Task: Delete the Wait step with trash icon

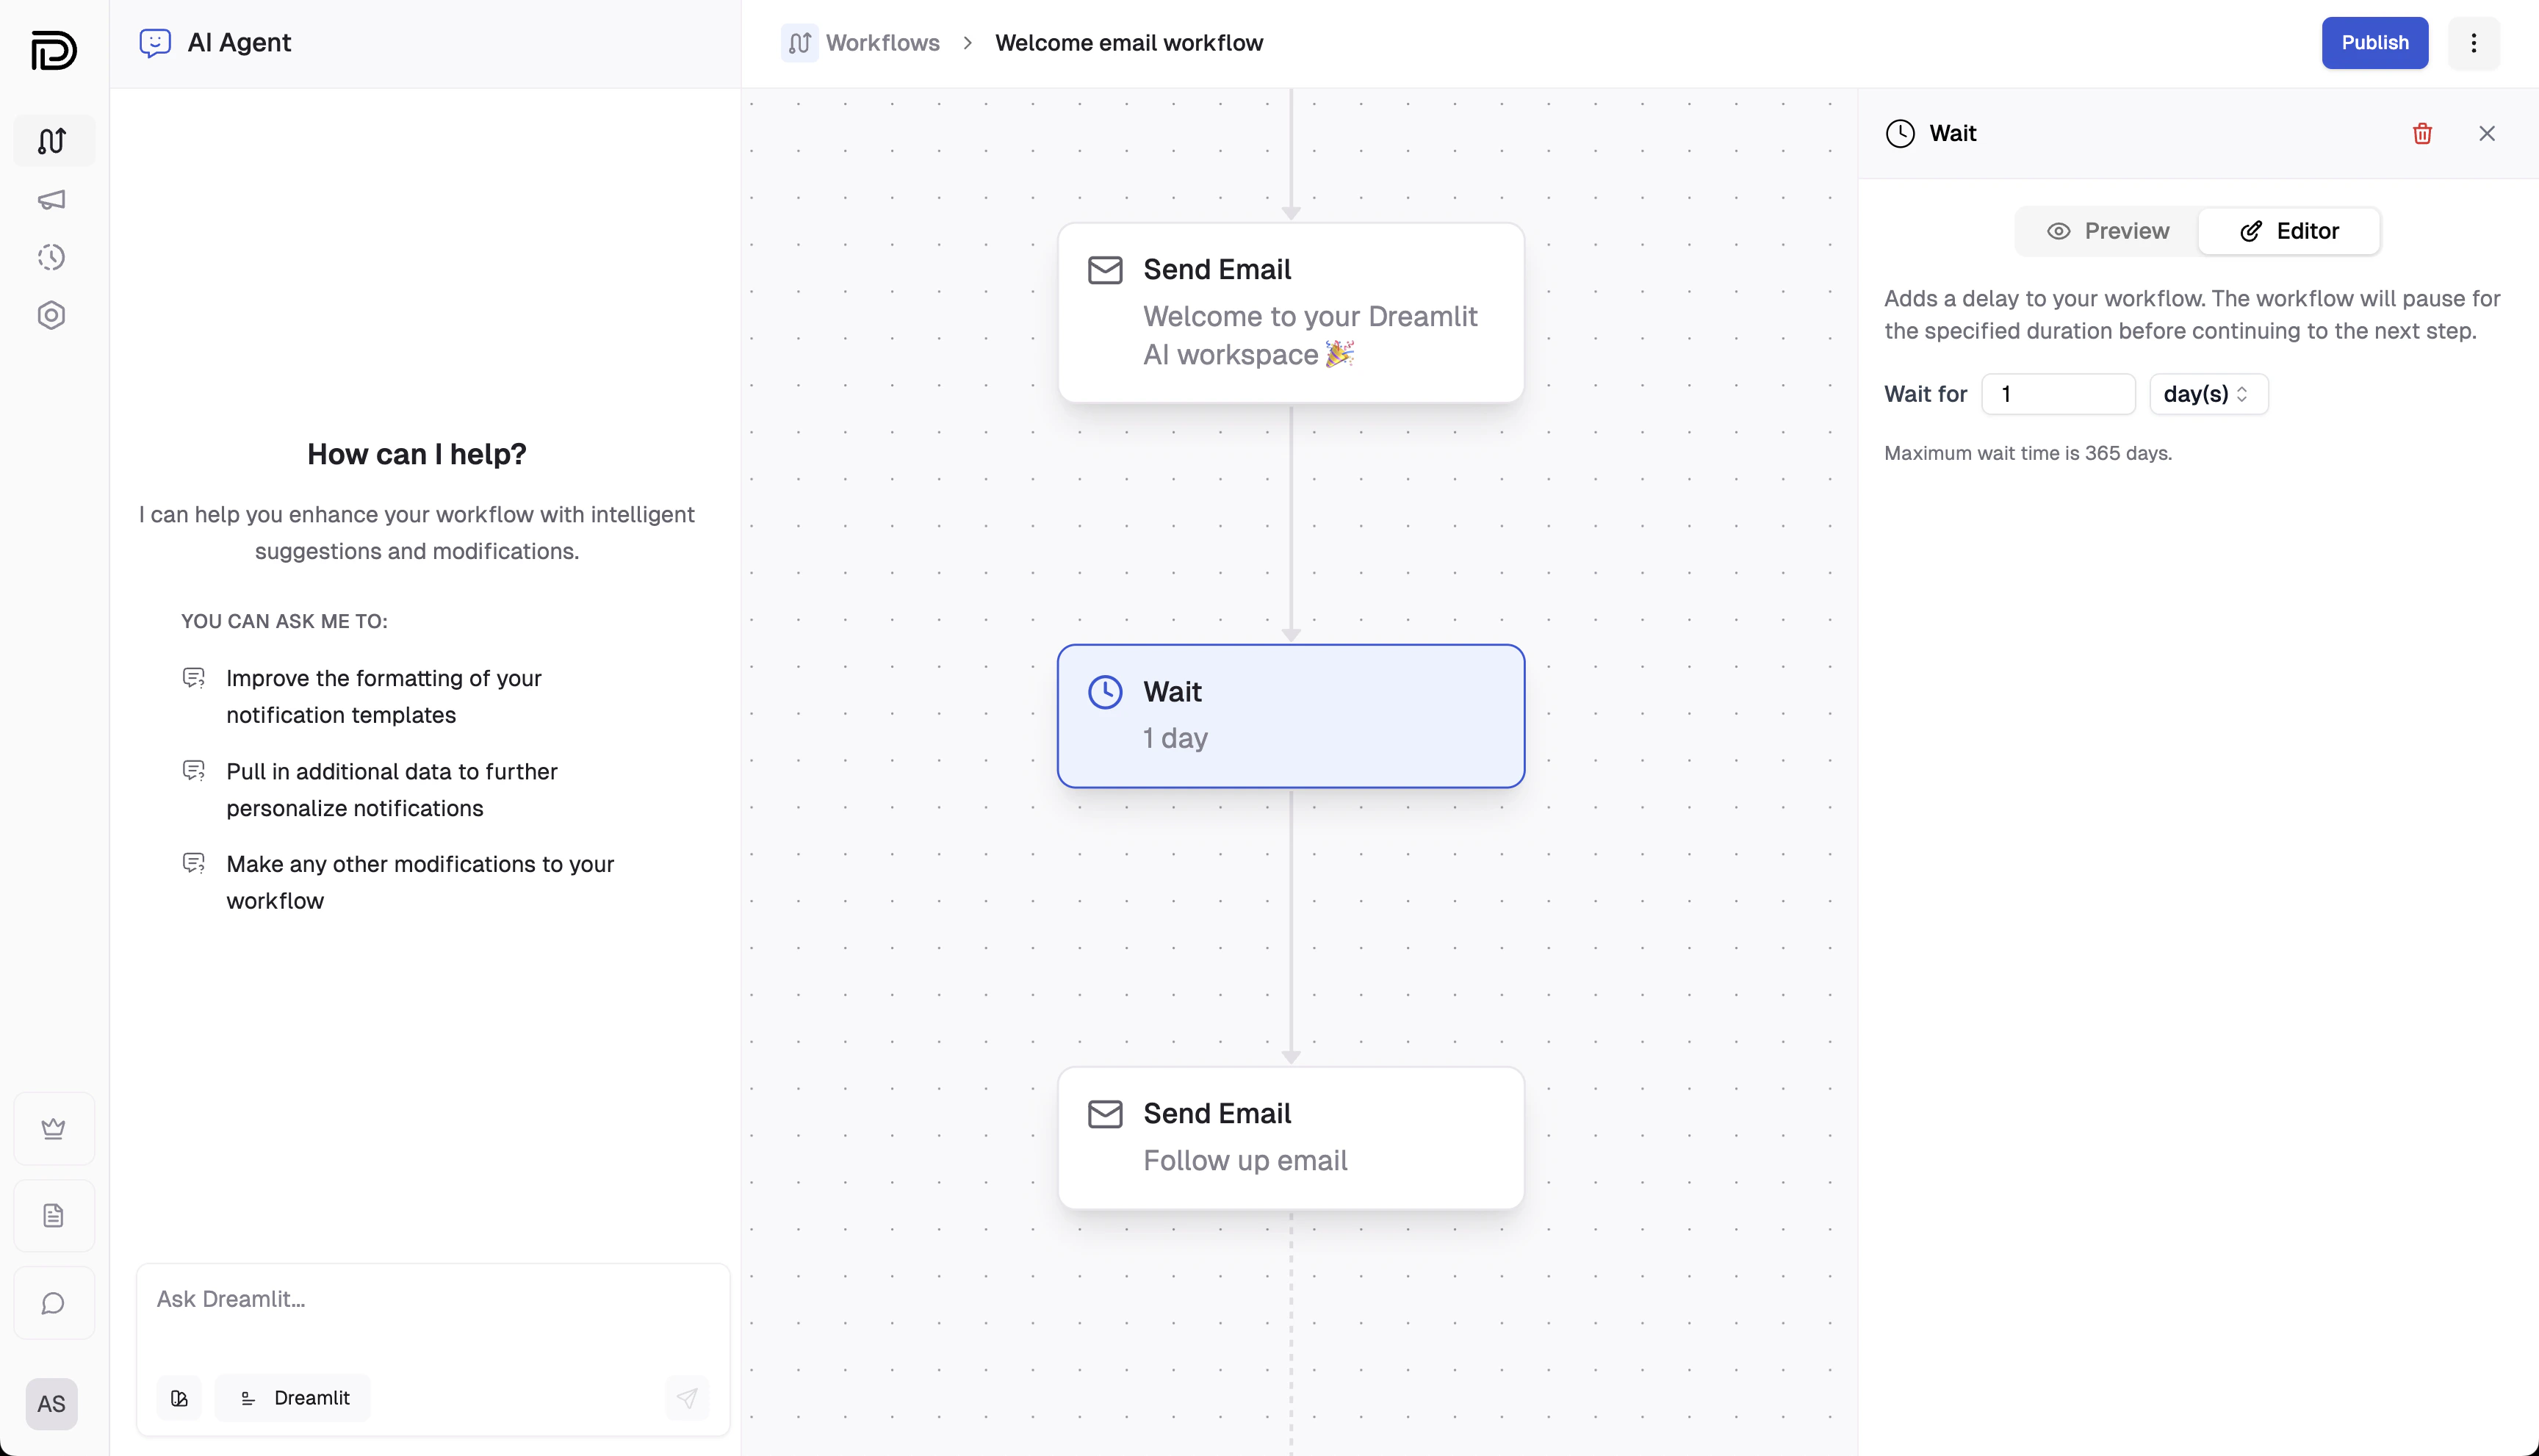Action: coord(2422,134)
